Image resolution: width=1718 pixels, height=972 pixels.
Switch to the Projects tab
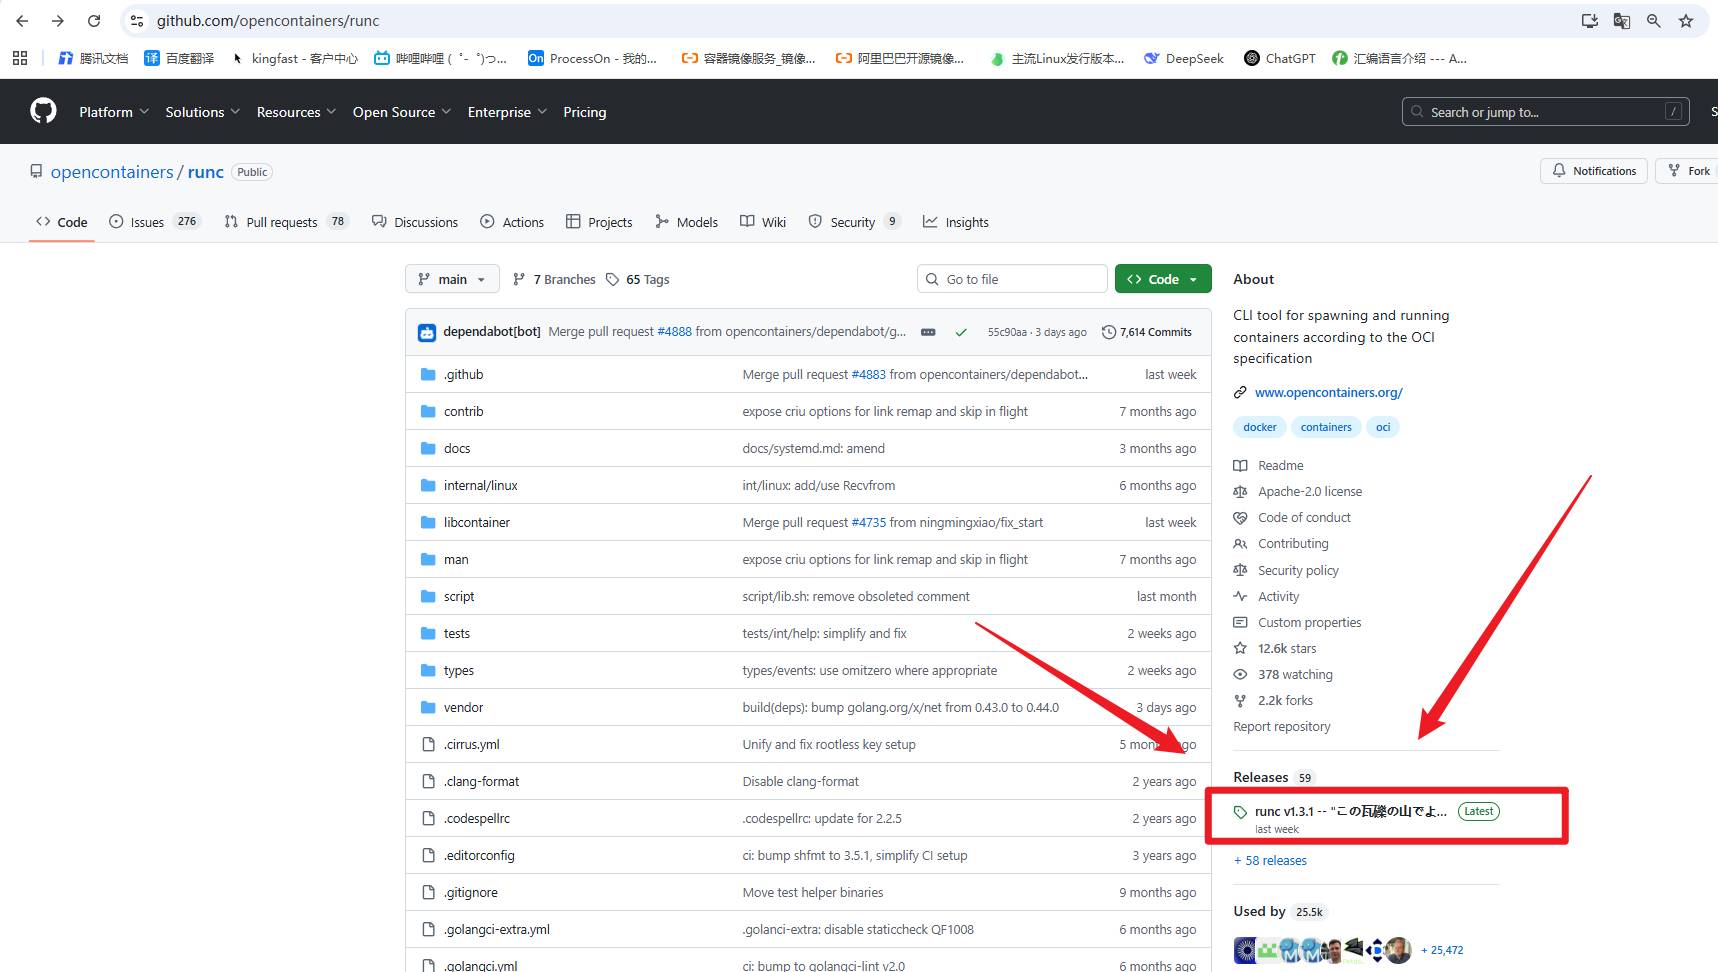pyautogui.click(x=599, y=222)
